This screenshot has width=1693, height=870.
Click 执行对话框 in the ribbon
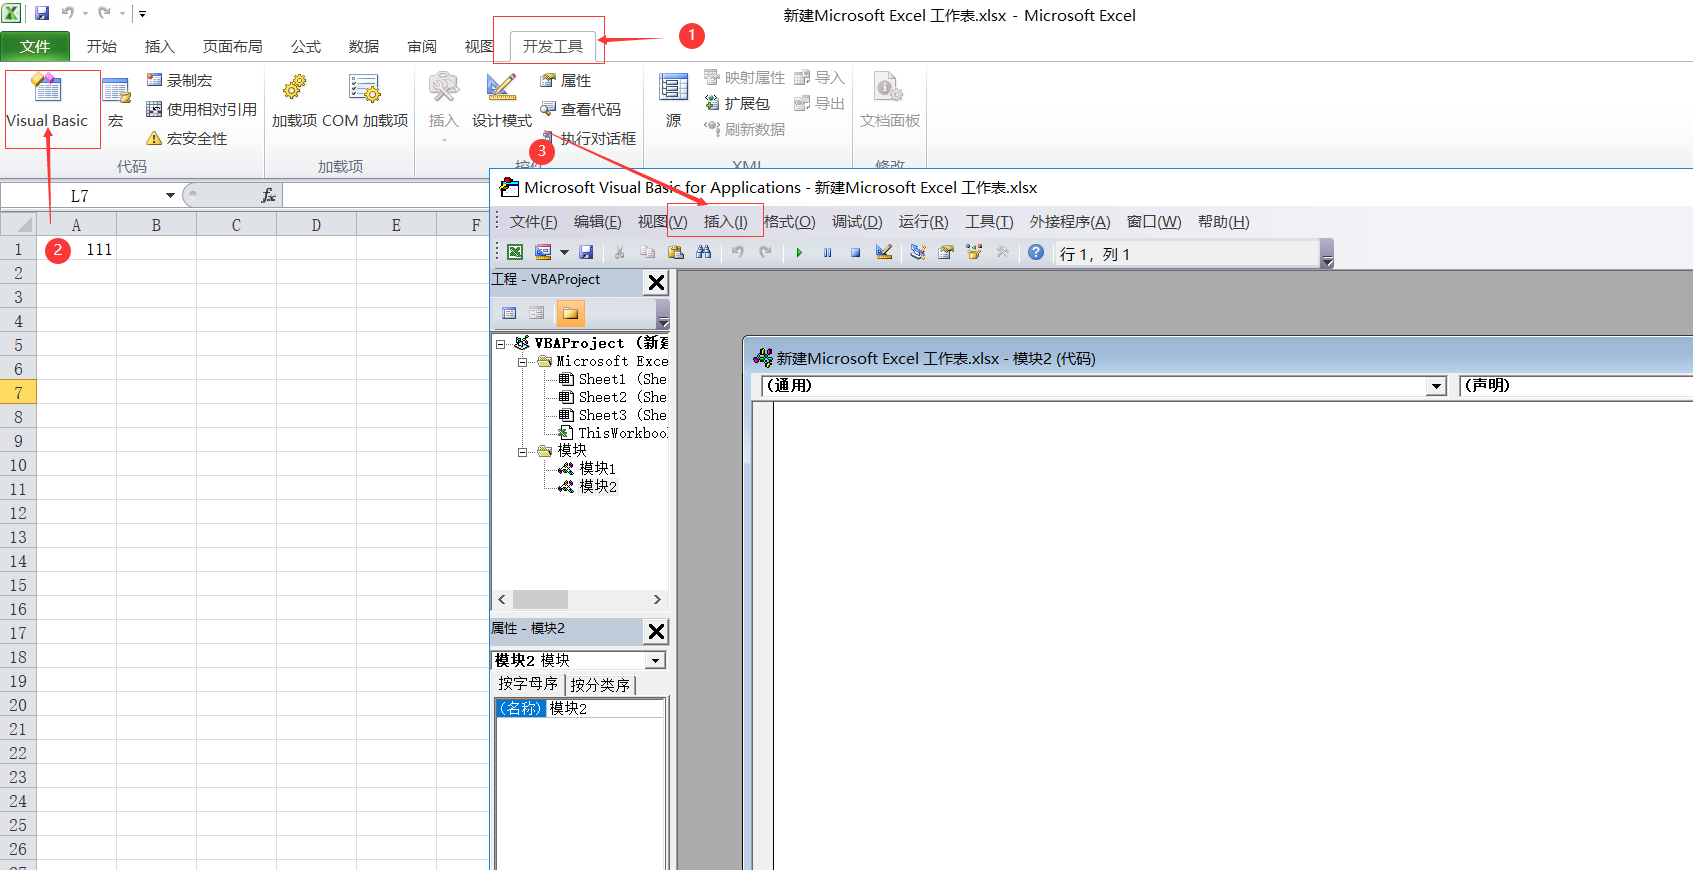[589, 138]
